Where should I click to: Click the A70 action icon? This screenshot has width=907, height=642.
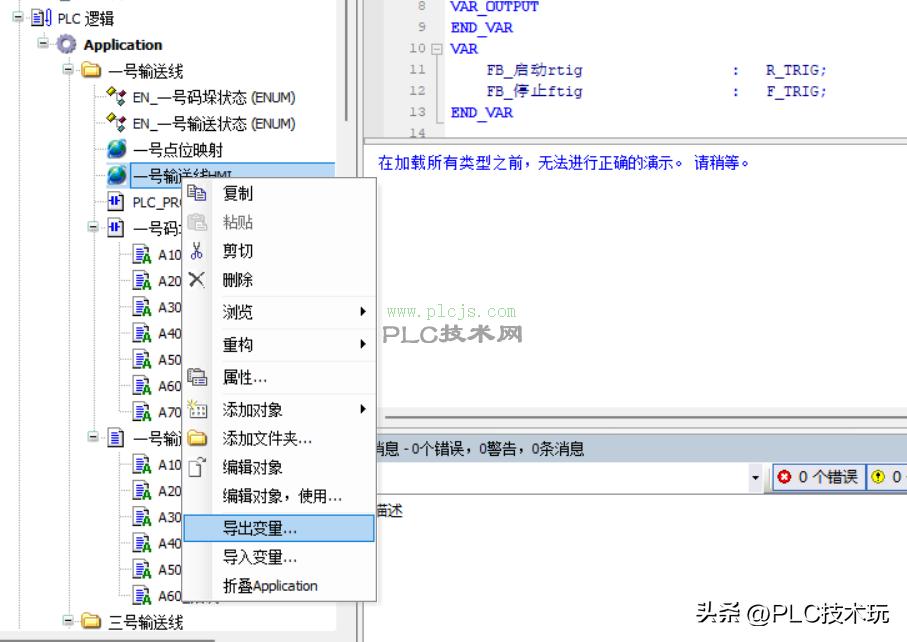(x=142, y=412)
